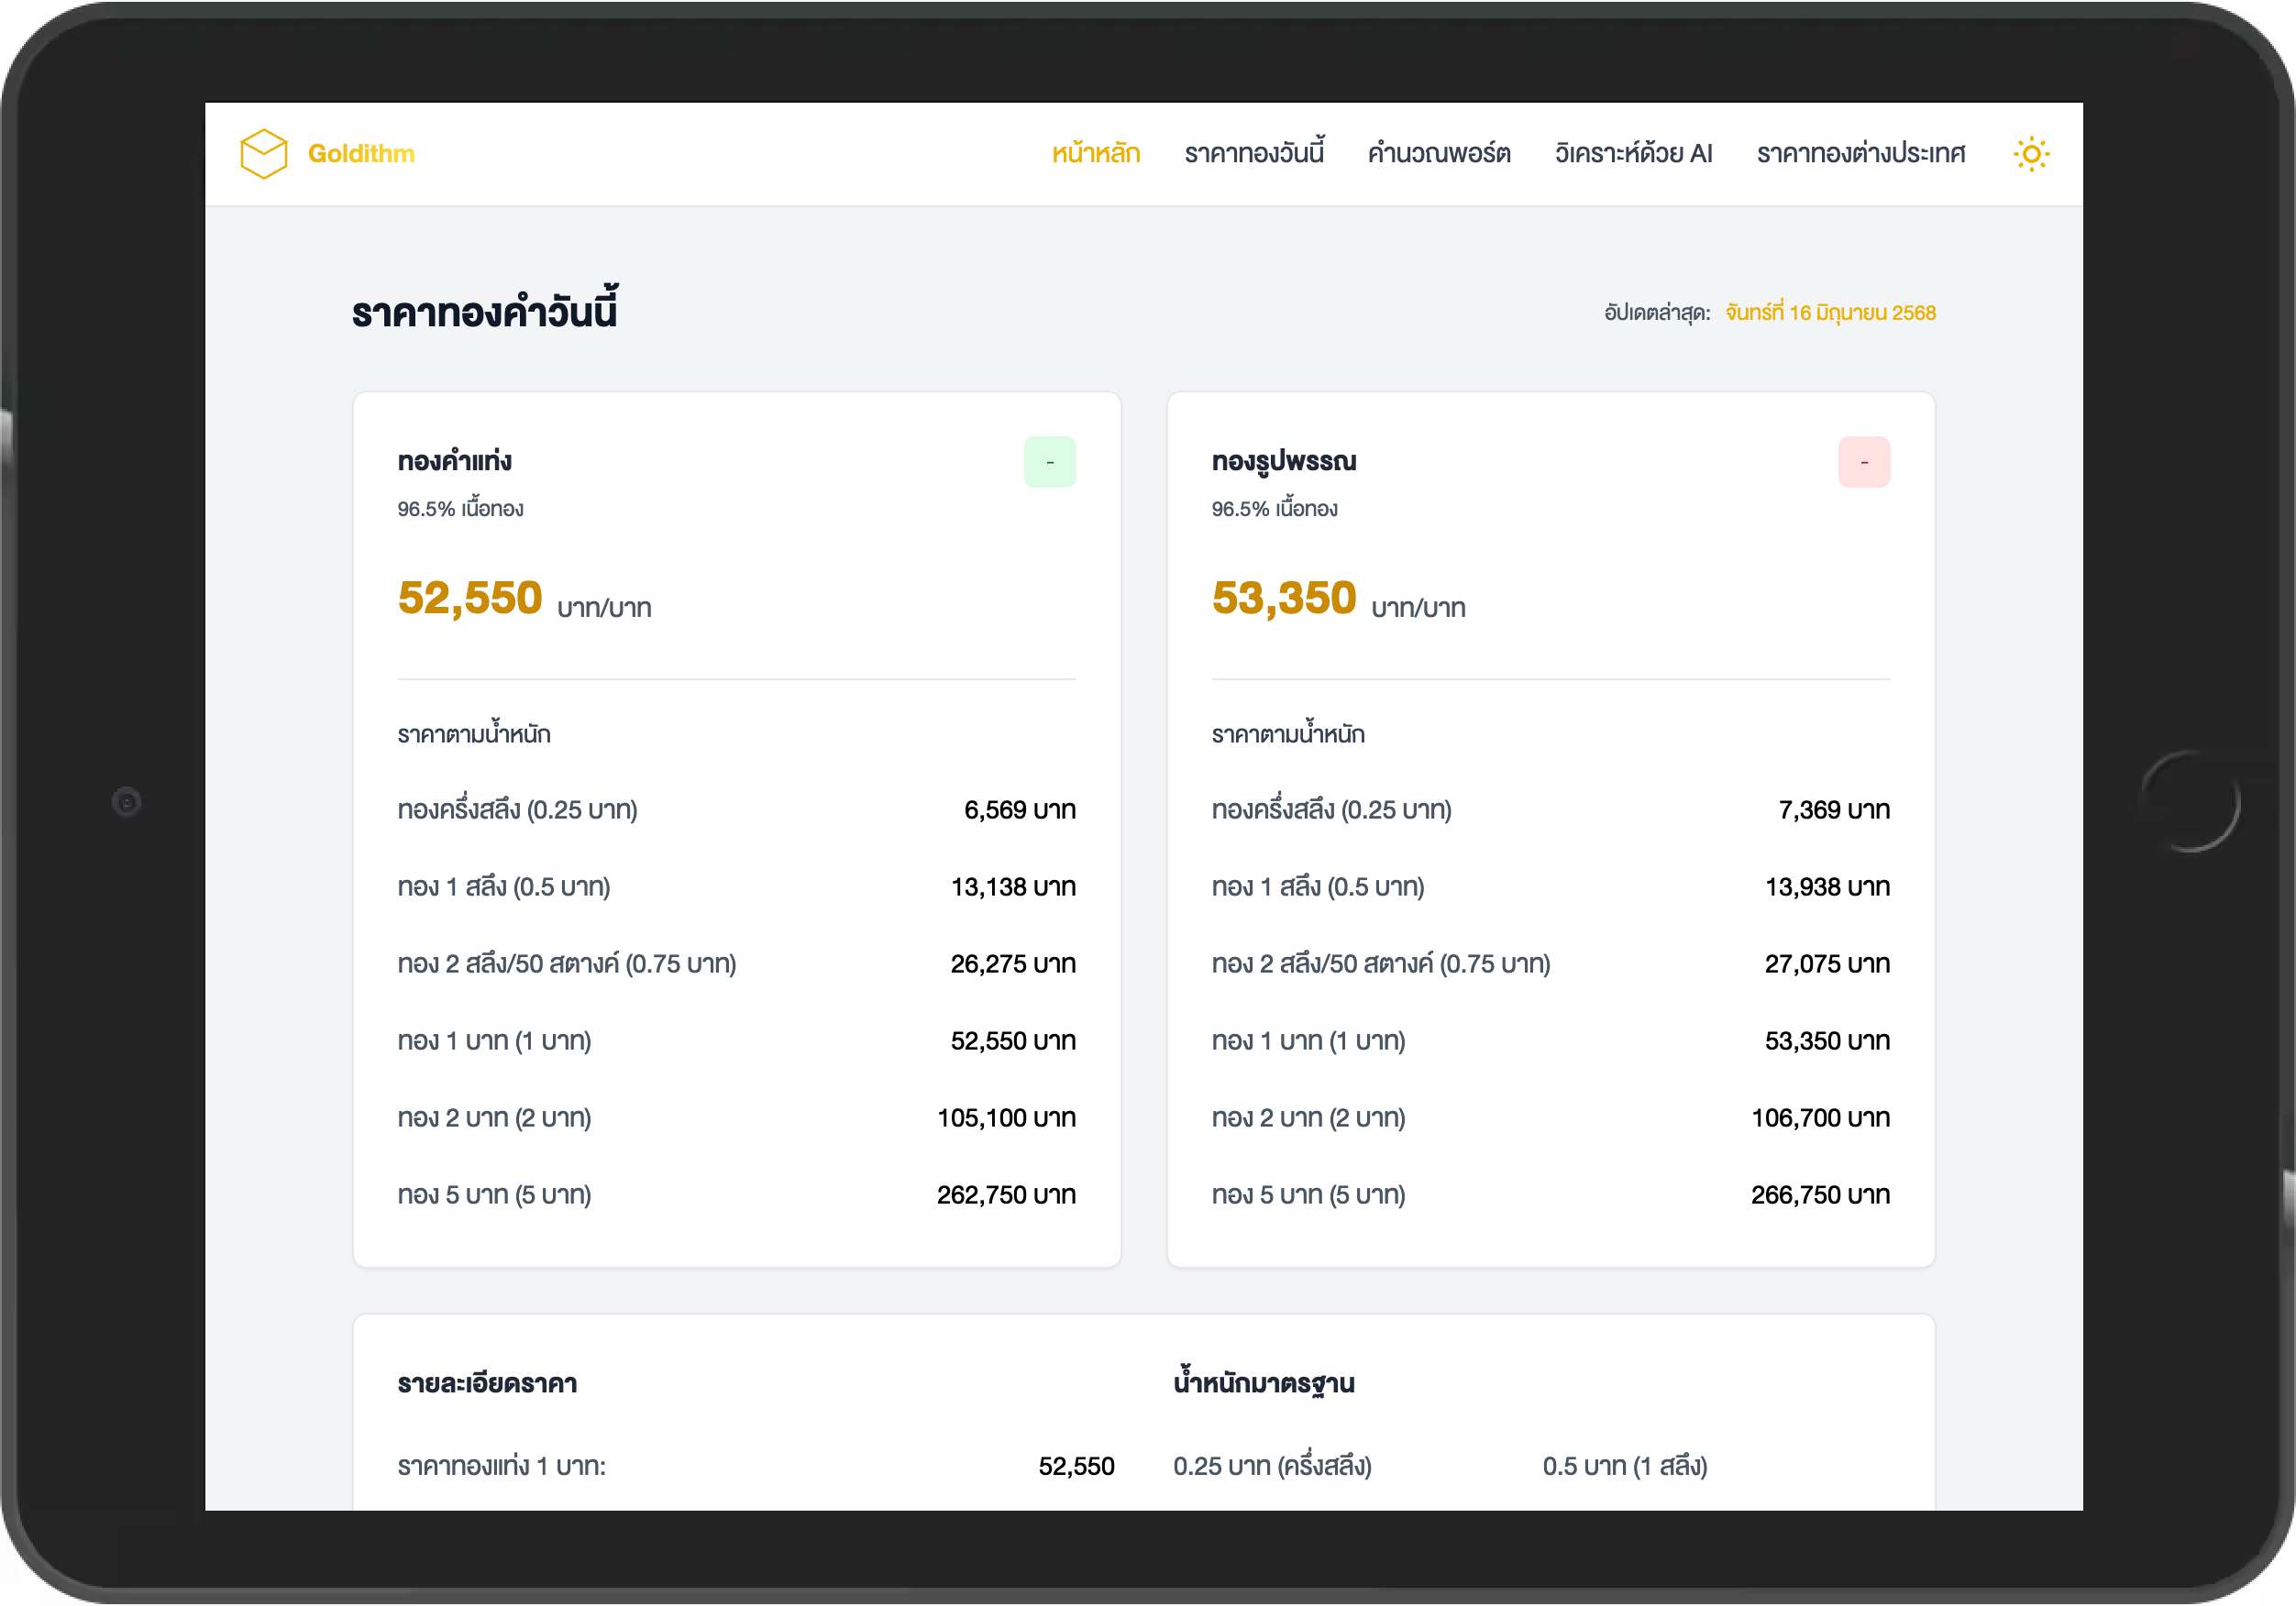2296x1606 pixels.
Task: Click the green change badge on ทองคำแท่ง
Action: [1049, 462]
